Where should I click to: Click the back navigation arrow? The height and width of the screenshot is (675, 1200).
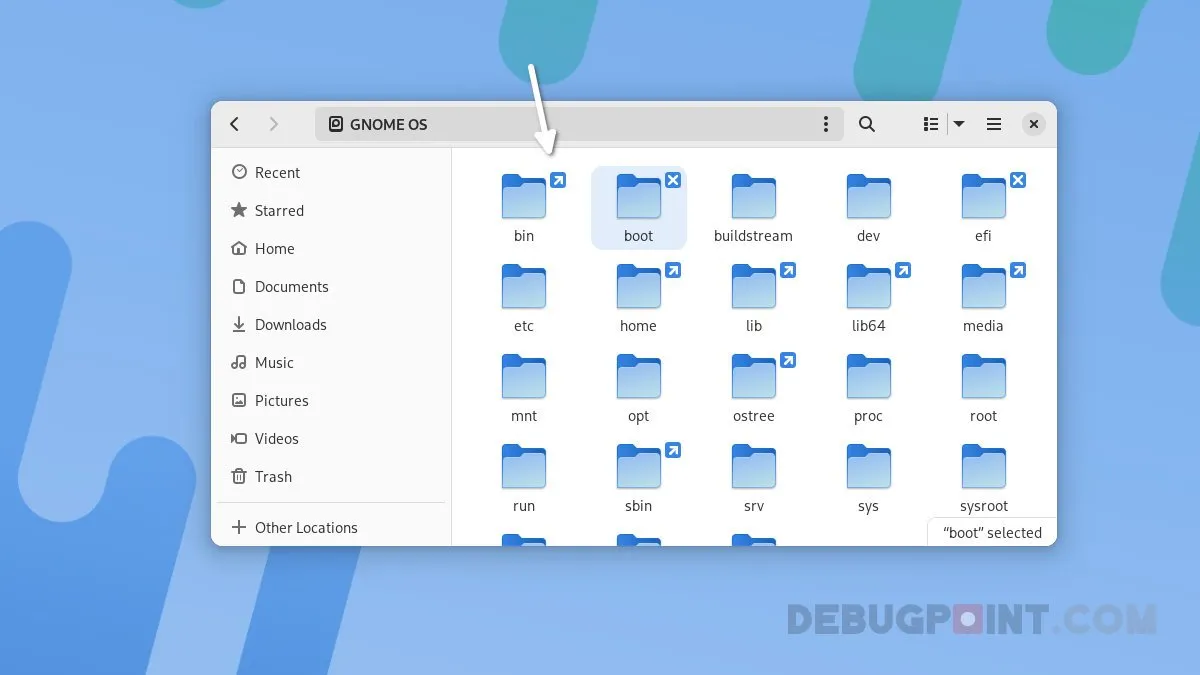(x=234, y=124)
